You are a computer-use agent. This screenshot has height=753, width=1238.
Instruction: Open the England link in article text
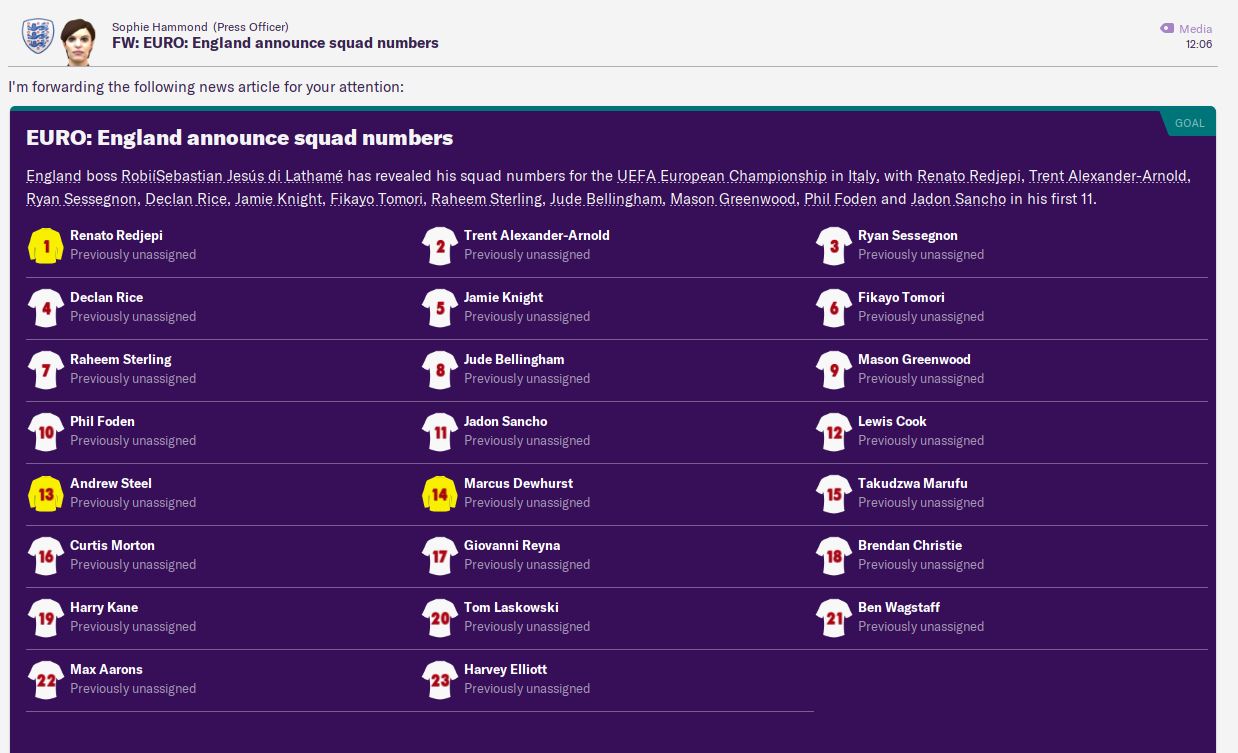point(54,176)
